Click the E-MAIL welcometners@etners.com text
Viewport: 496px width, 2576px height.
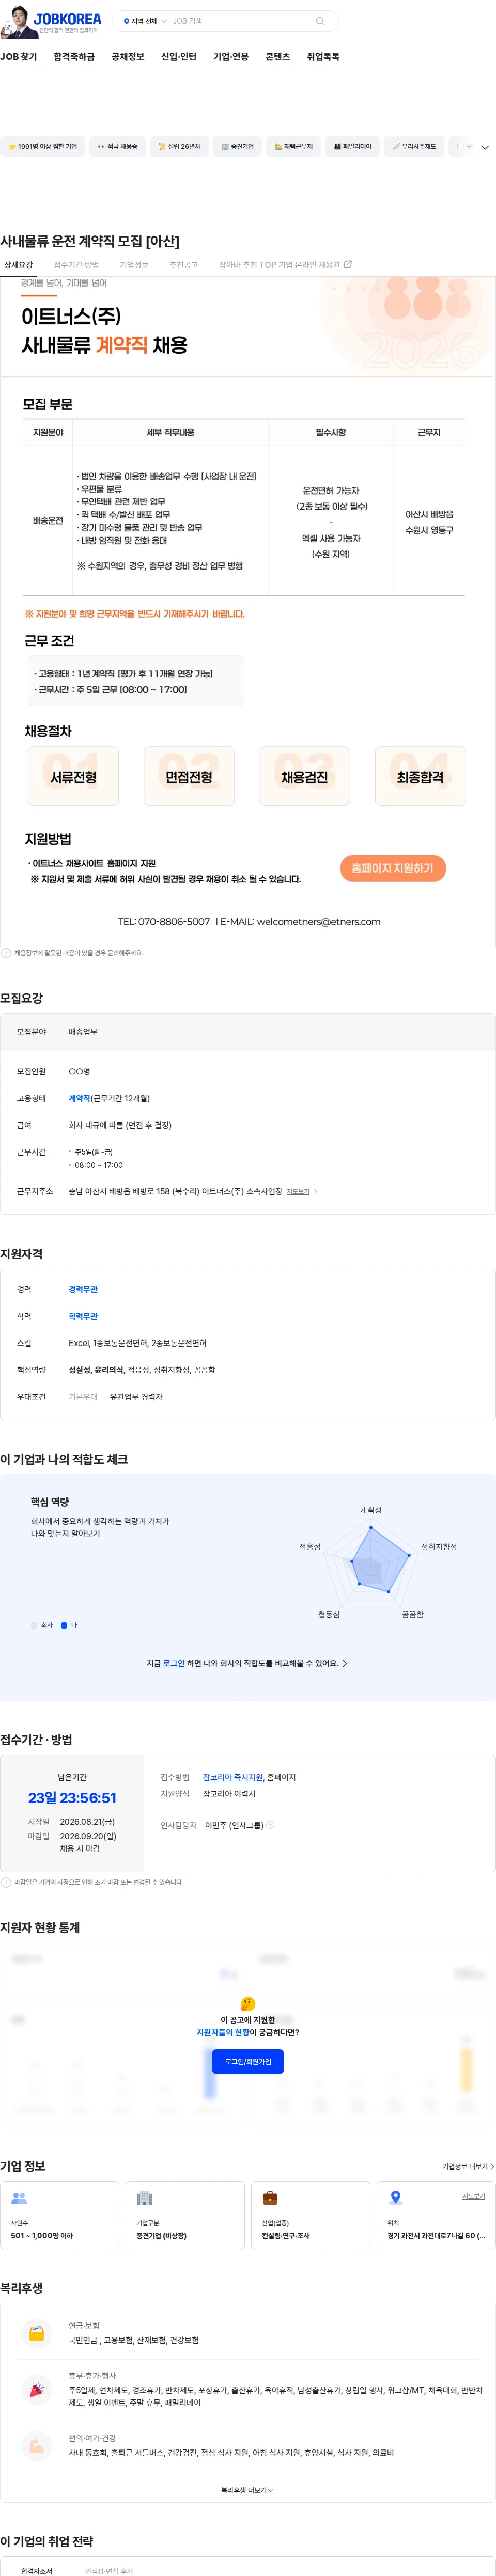[x=300, y=921]
